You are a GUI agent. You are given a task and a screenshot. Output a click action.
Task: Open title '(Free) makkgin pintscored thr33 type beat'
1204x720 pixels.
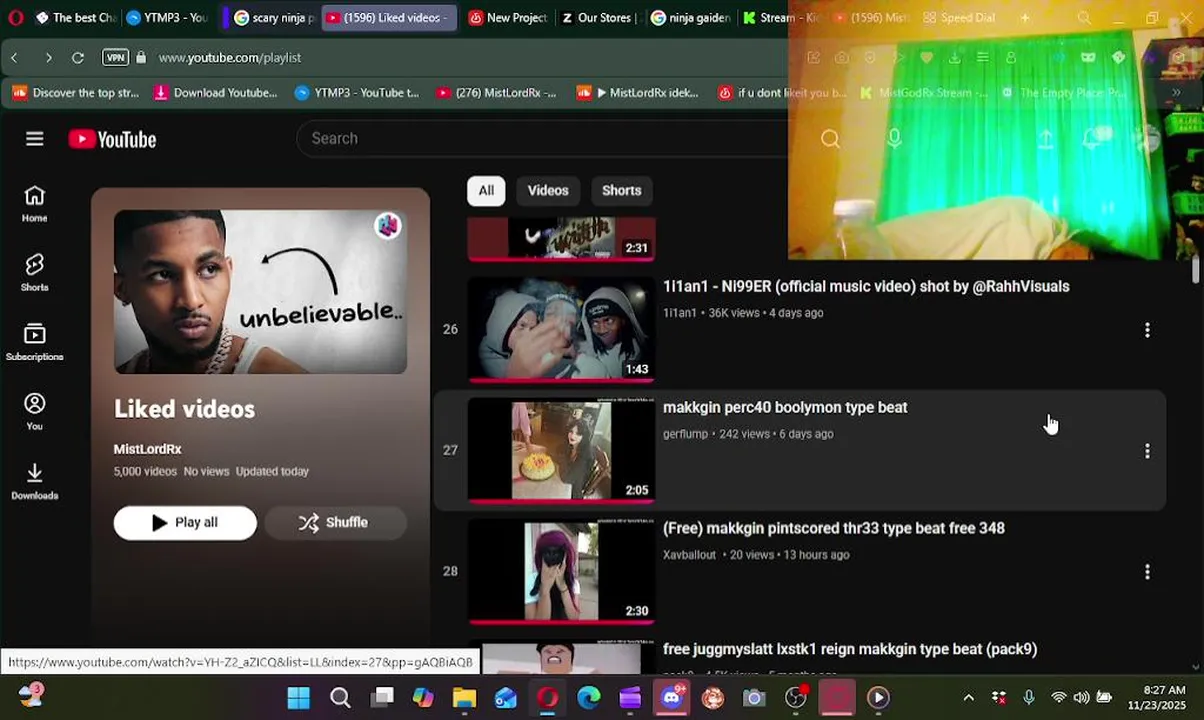(x=834, y=528)
